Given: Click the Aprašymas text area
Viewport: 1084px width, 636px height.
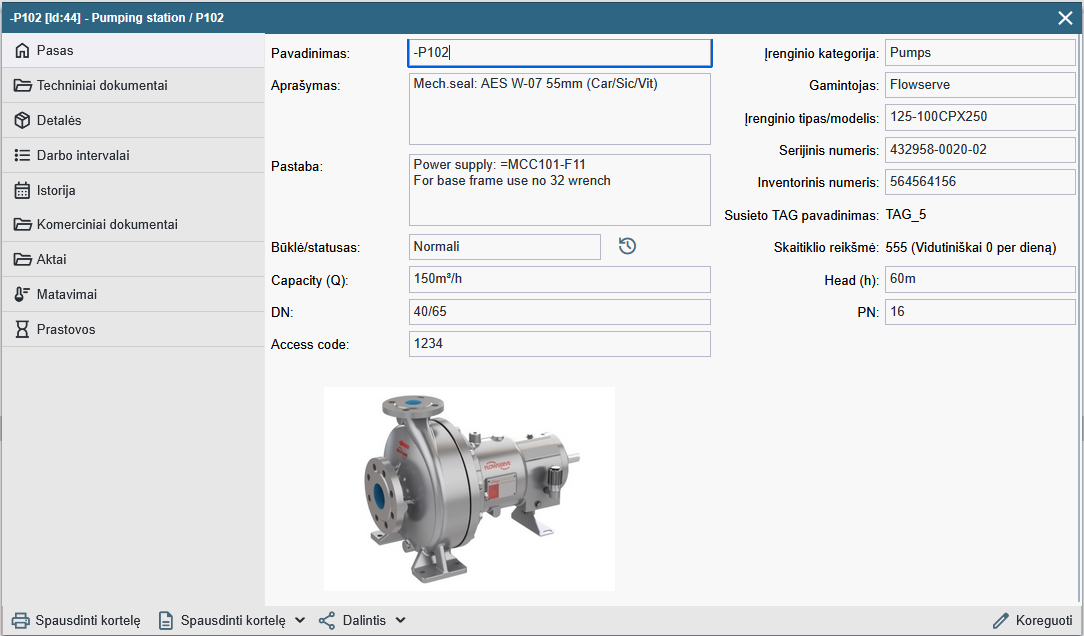Looking at the screenshot, I should click(x=560, y=109).
